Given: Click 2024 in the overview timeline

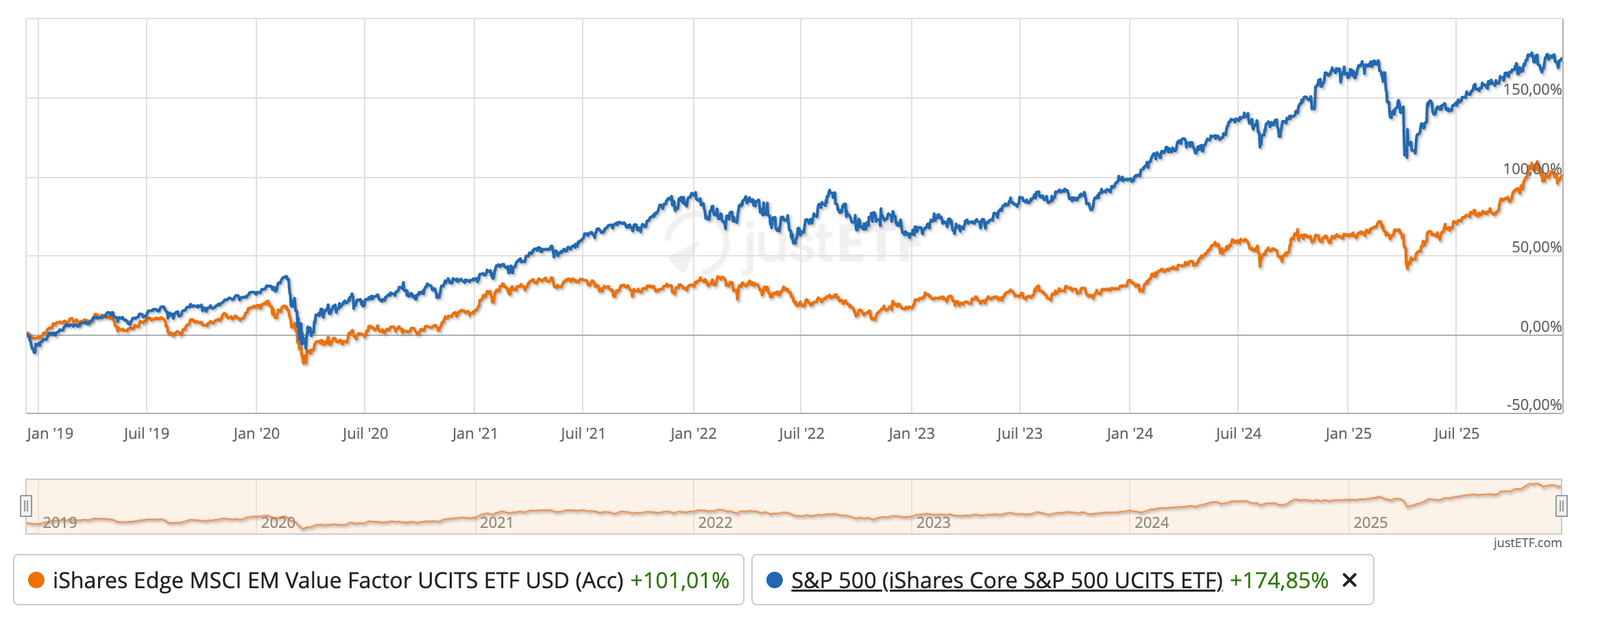Looking at the screenshot, I should point(1152,522).
